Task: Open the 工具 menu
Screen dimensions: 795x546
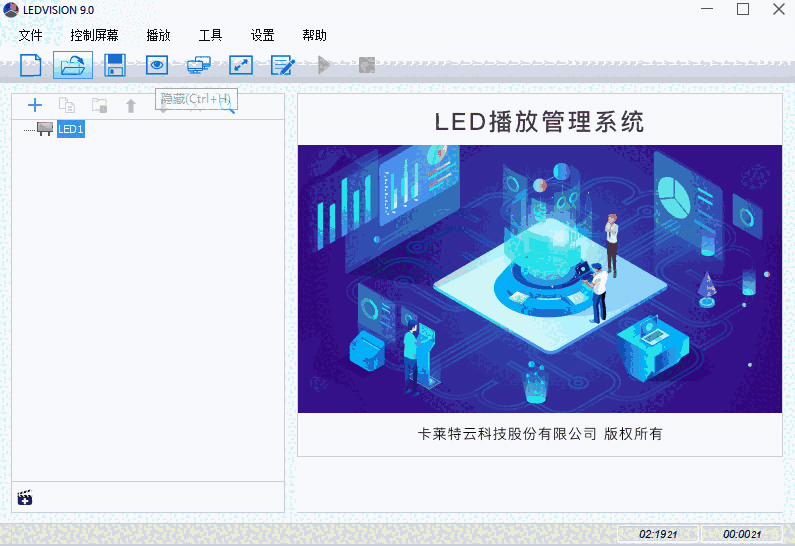Action: [x=210, y=35]
